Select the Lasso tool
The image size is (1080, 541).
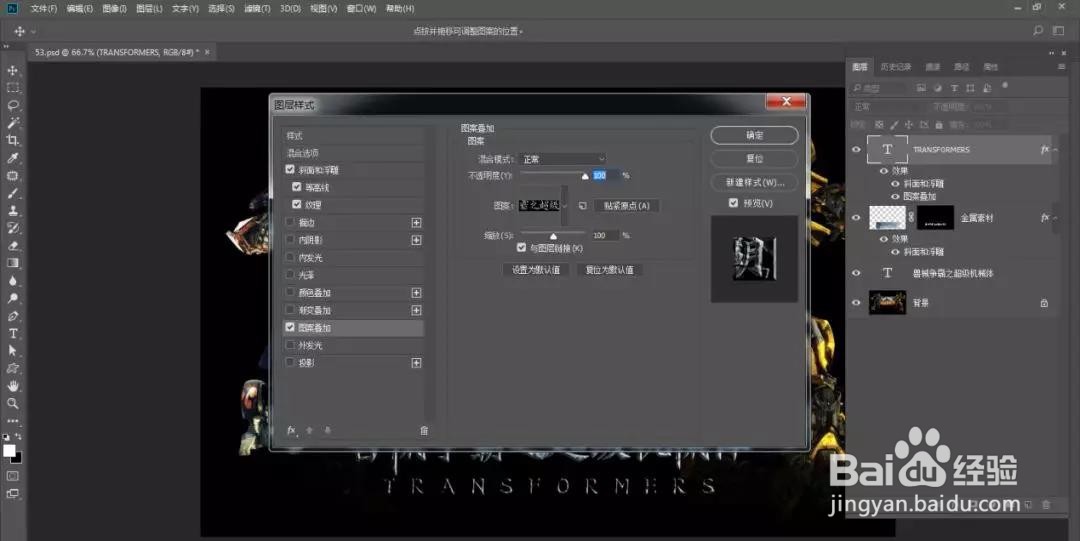(x=12, y=105)
